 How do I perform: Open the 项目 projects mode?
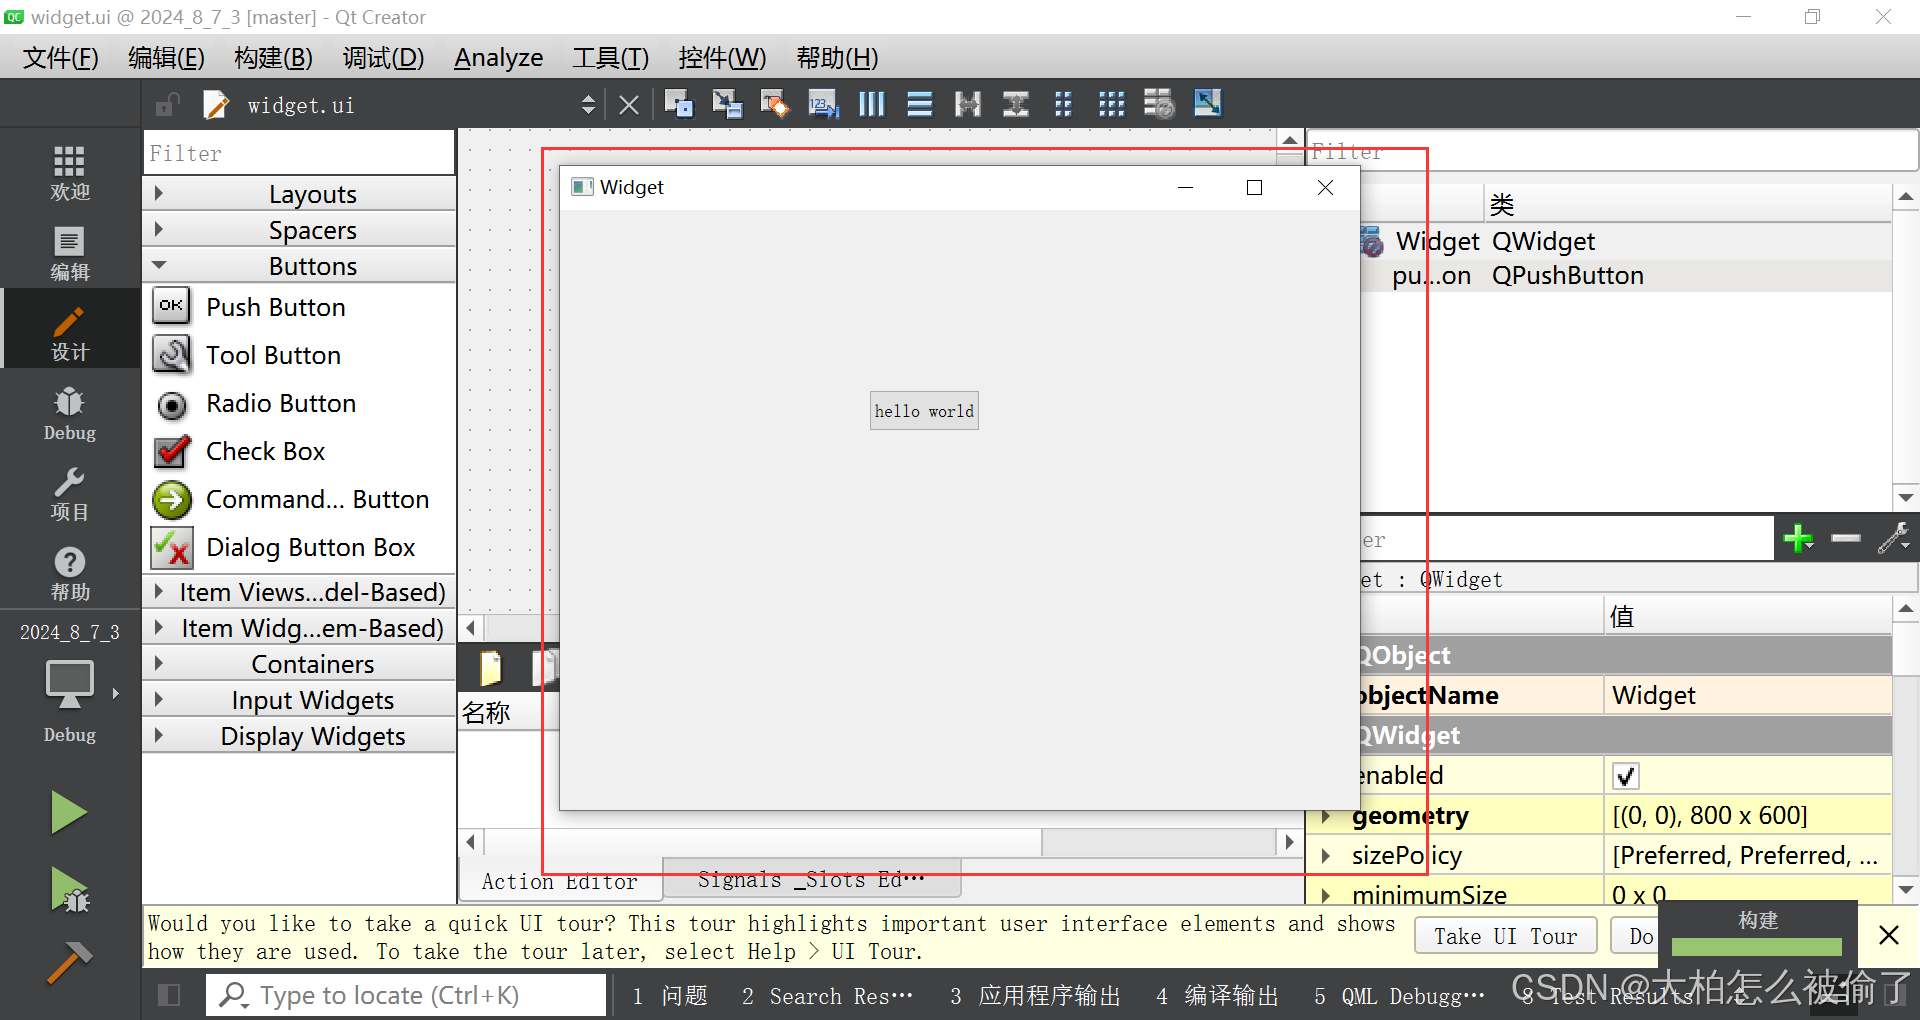69,493
